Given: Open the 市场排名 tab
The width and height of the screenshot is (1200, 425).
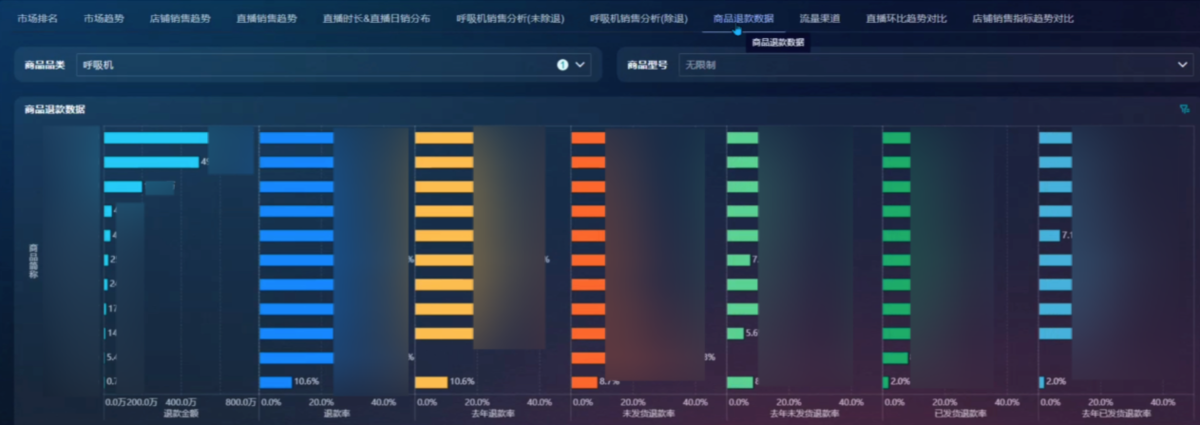Looking at the screenshot, I should click(x=37, y=18).
